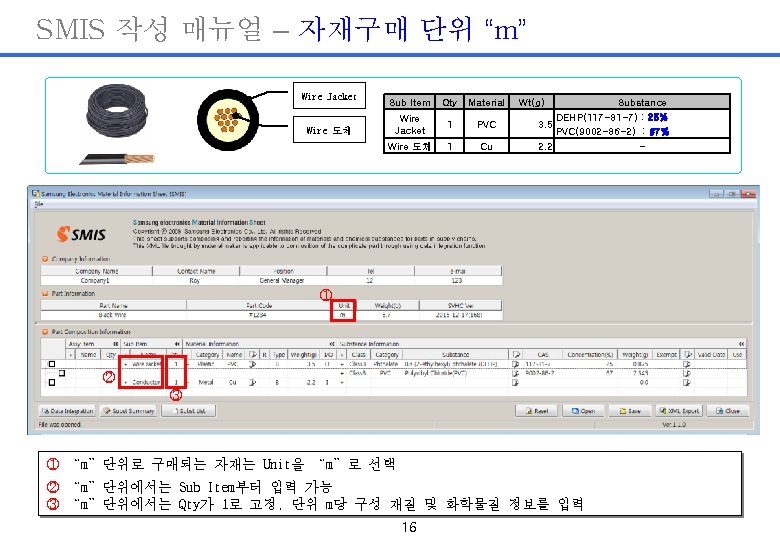780x540 pixels.
Task: Click the Part Name field Black Wire
Action: click(x=113, y=315)
